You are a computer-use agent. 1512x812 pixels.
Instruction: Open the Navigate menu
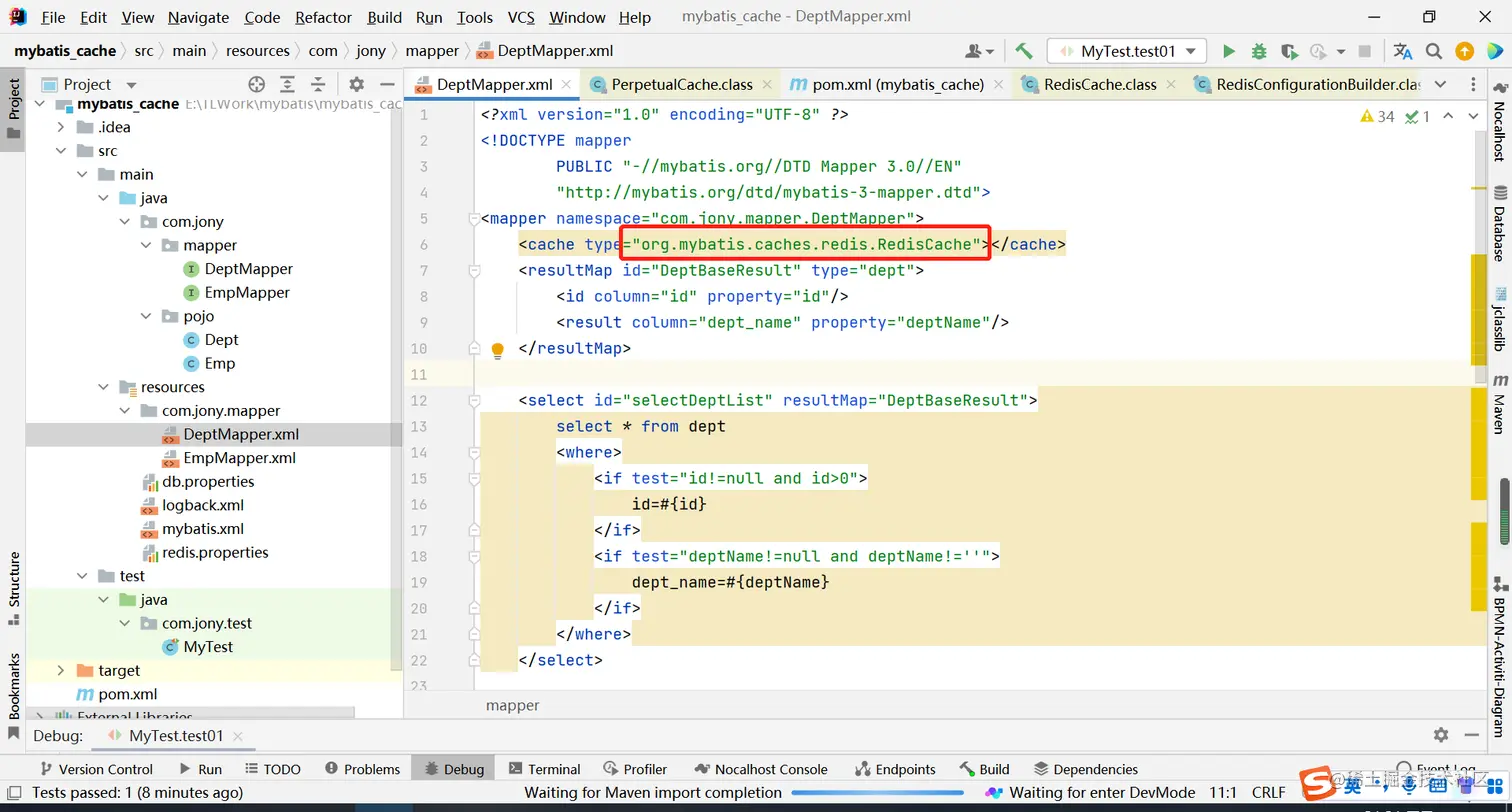(x=198, y=17)
